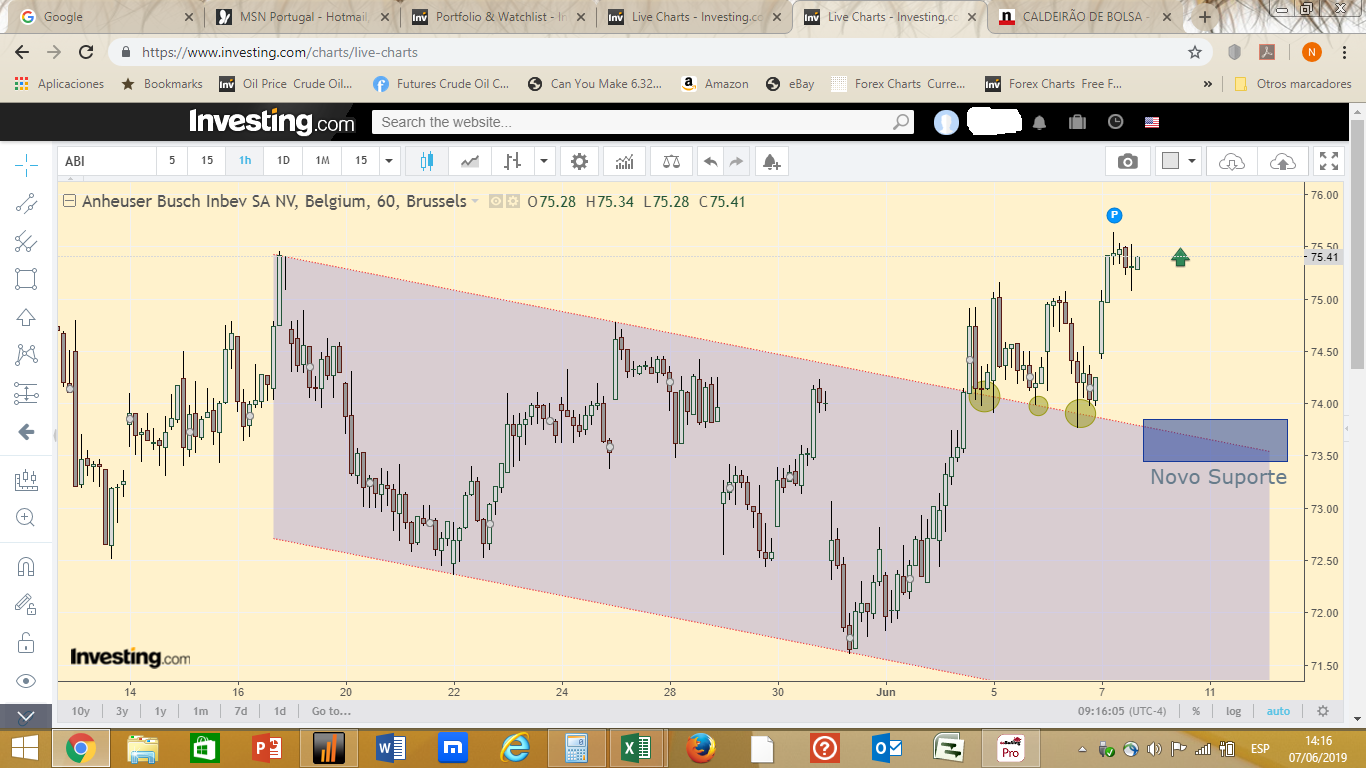The image size is (1366, 768).
Task: Set chart range to 3y
Action: click(x=122, y=711)
